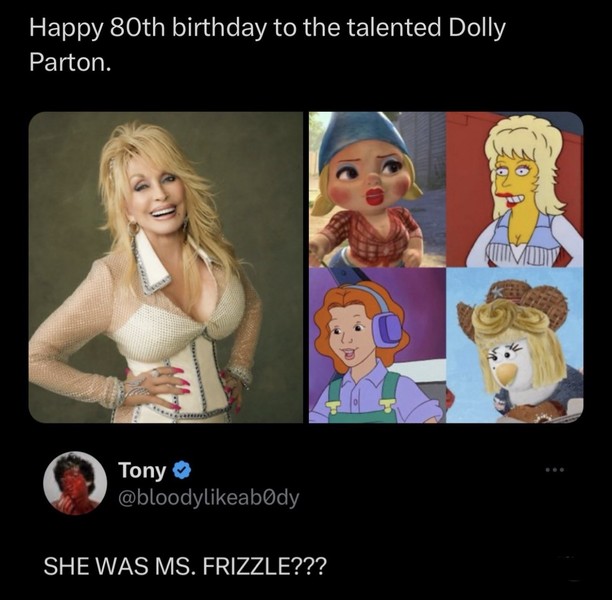Click the words SHE WAS MS.

[118, 566]
